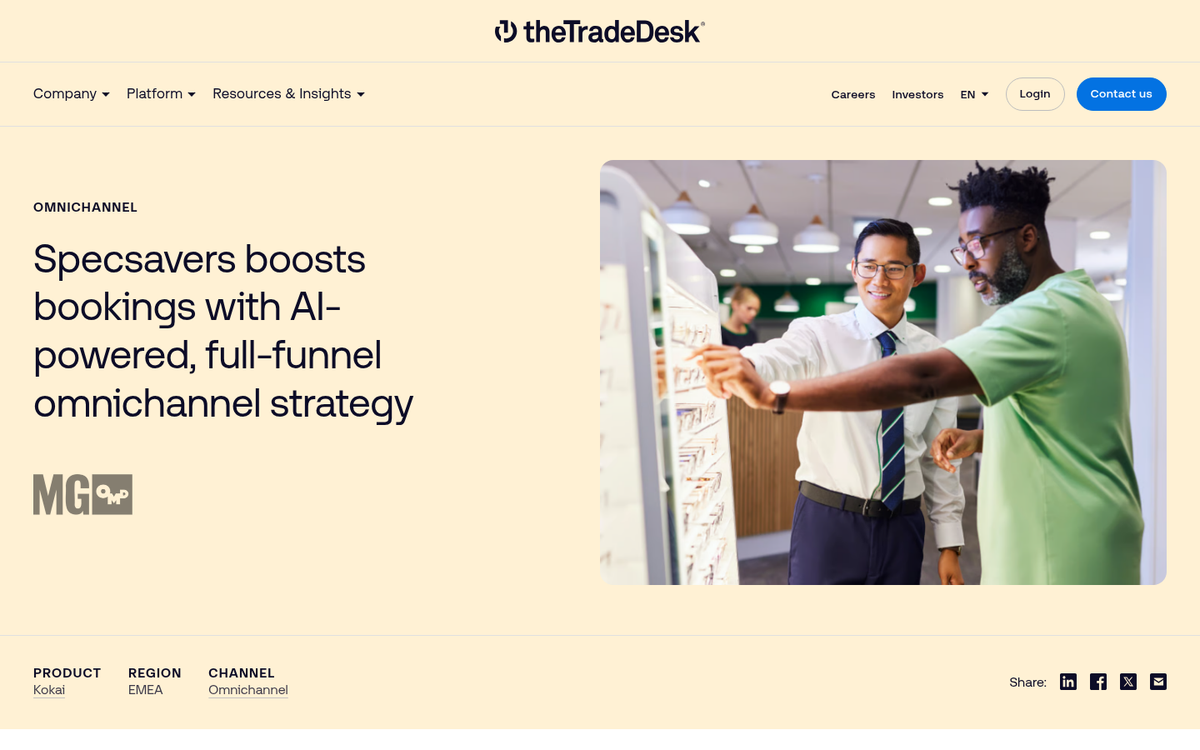The width and height of the screenshot is (1200, 750).
Task: Click the Contact us button
Action: coord(1121,94)
